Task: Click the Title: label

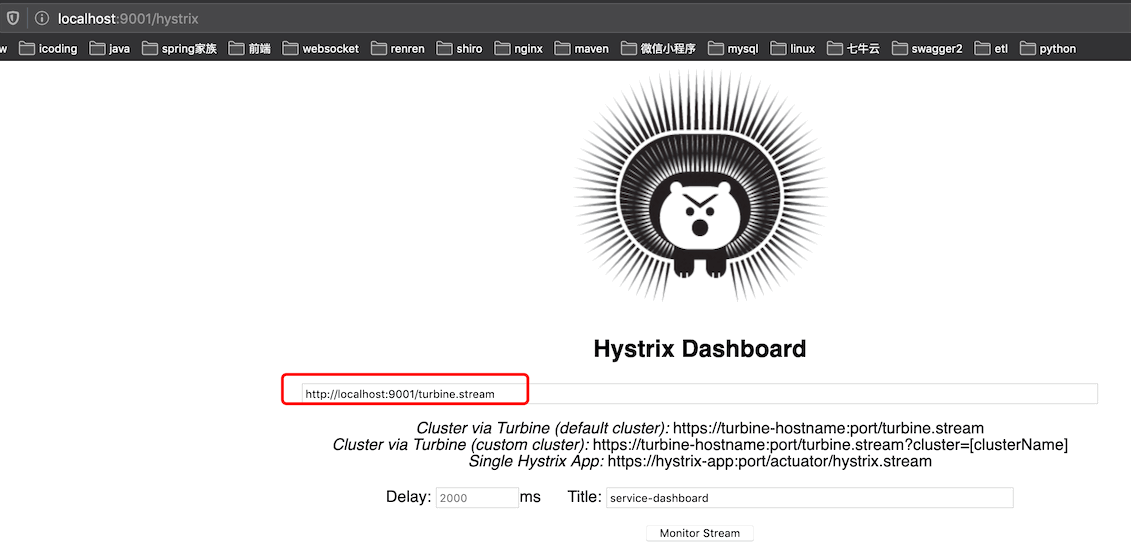Action: click(x=584, y=497)
